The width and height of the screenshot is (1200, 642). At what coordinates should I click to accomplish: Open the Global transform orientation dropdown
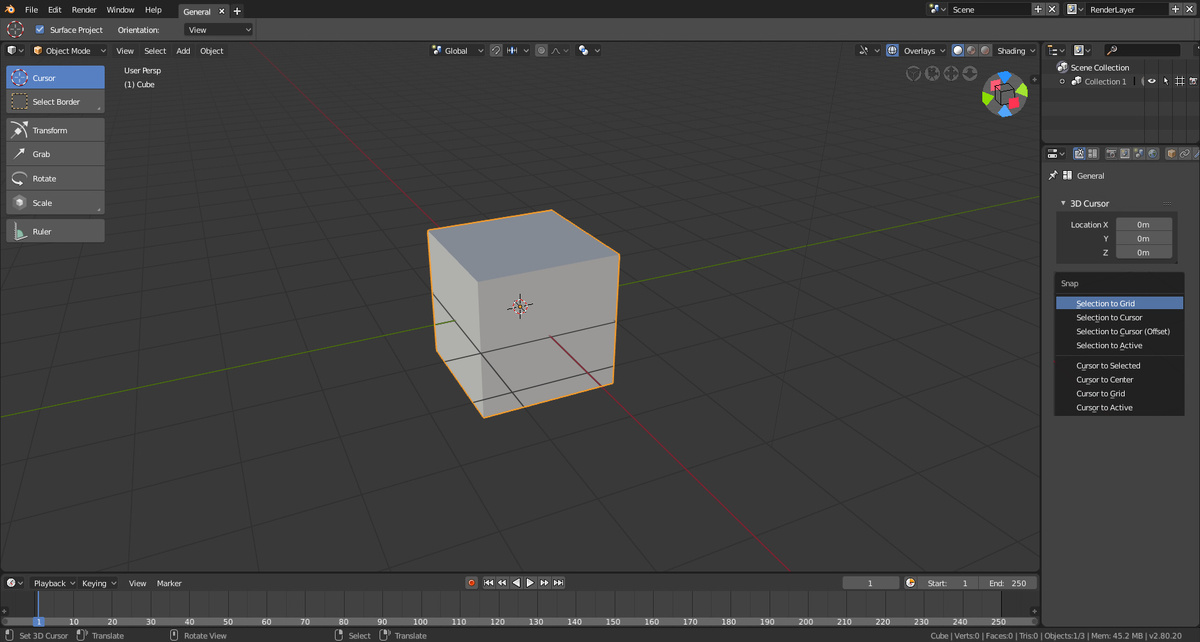459,50
